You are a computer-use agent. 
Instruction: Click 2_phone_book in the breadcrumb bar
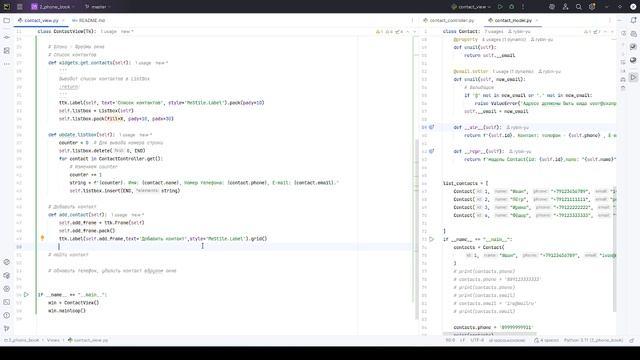click(22, 340)
